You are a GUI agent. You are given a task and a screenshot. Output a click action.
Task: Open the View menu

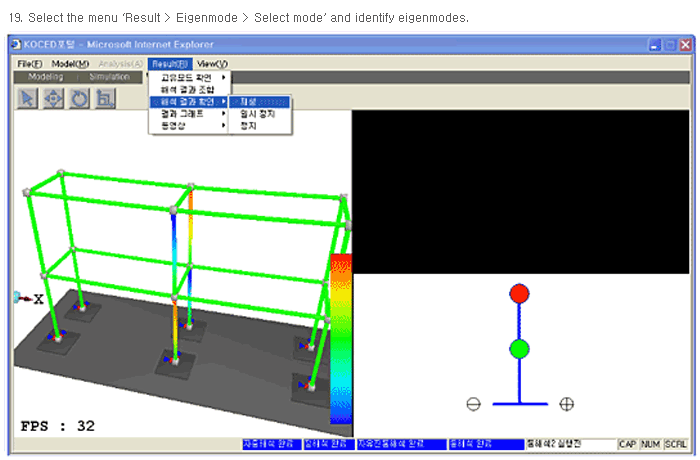212,64
